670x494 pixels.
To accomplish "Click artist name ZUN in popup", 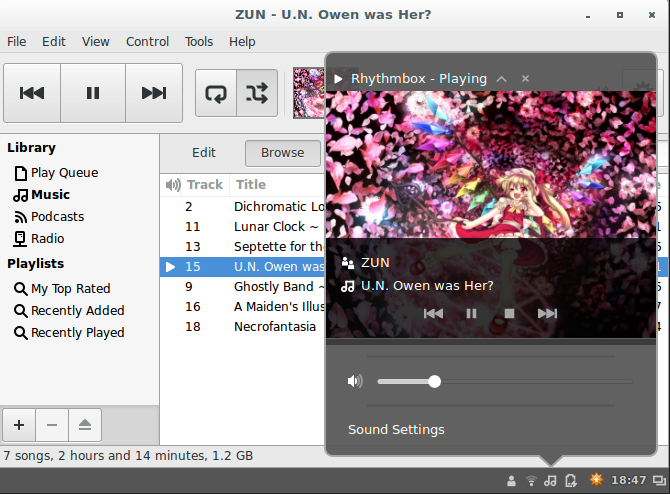I will [x=375, y=262].
